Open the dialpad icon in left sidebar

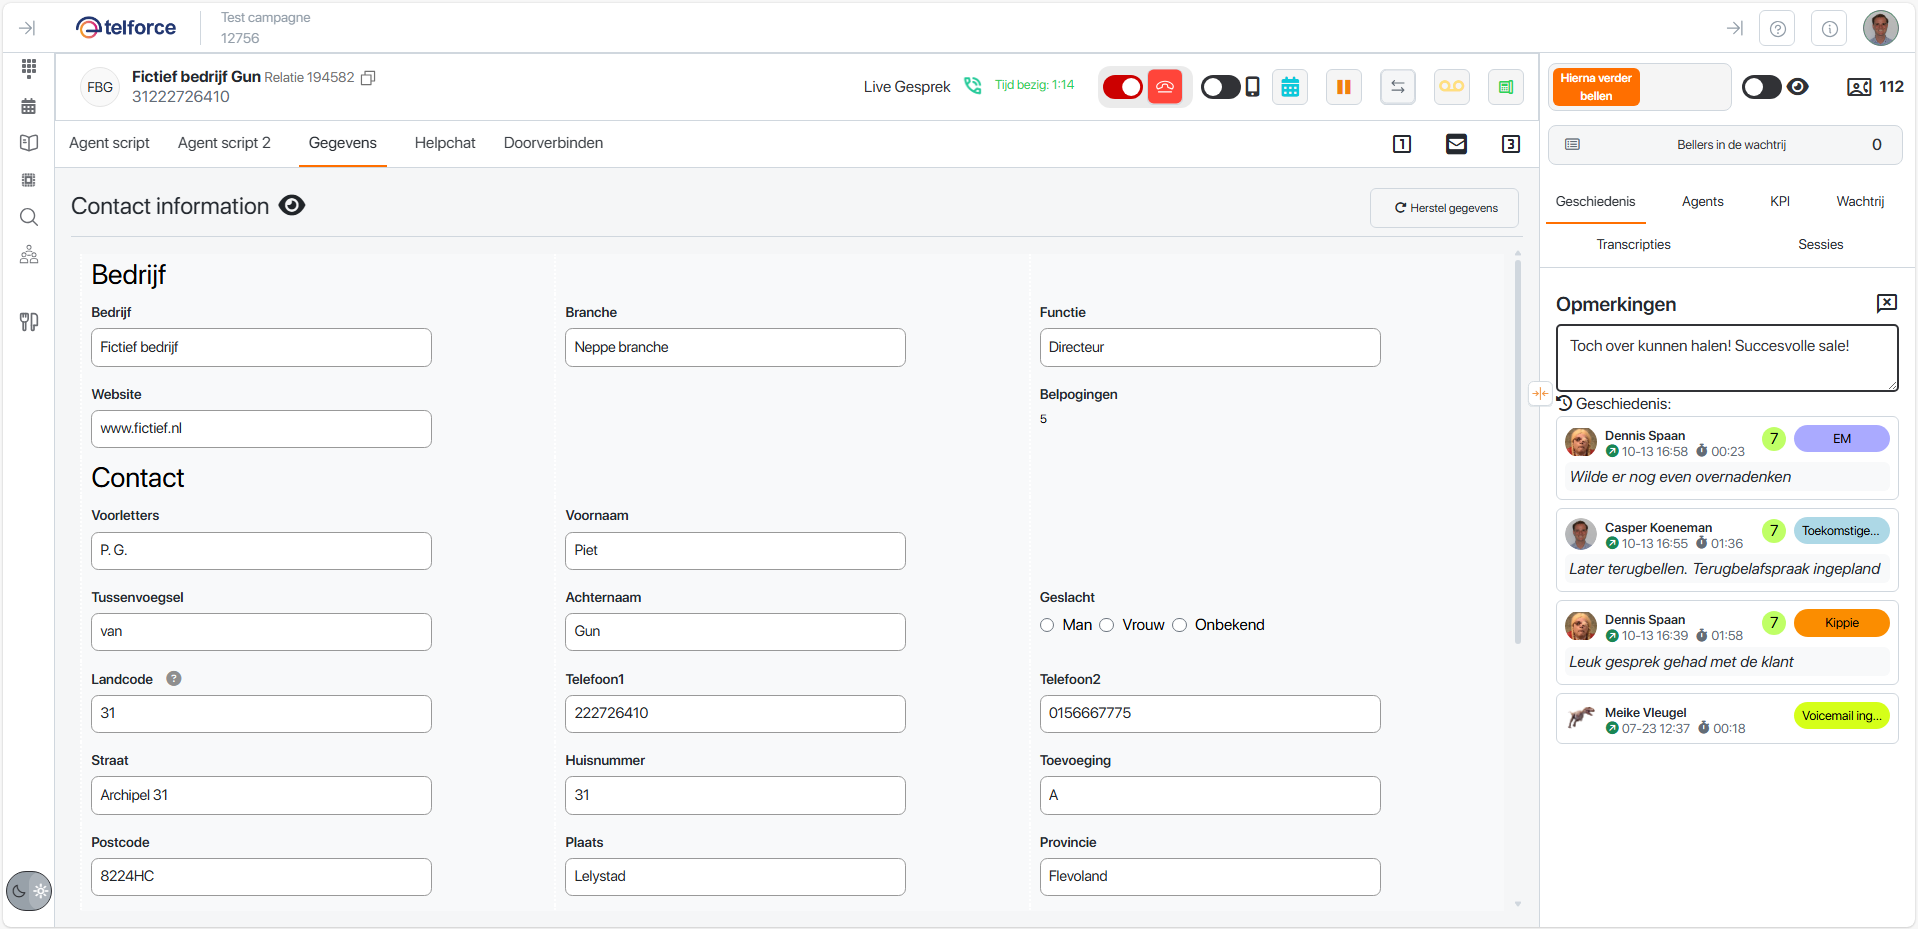29,68
